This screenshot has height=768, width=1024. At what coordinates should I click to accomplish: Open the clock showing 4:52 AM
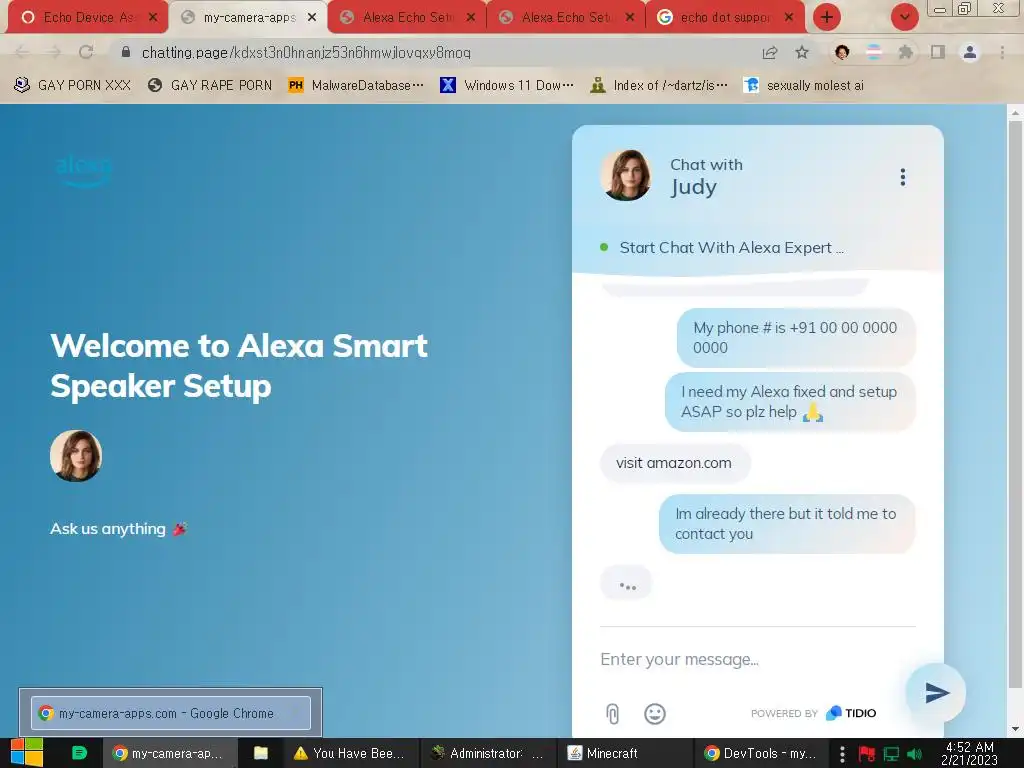969,753
